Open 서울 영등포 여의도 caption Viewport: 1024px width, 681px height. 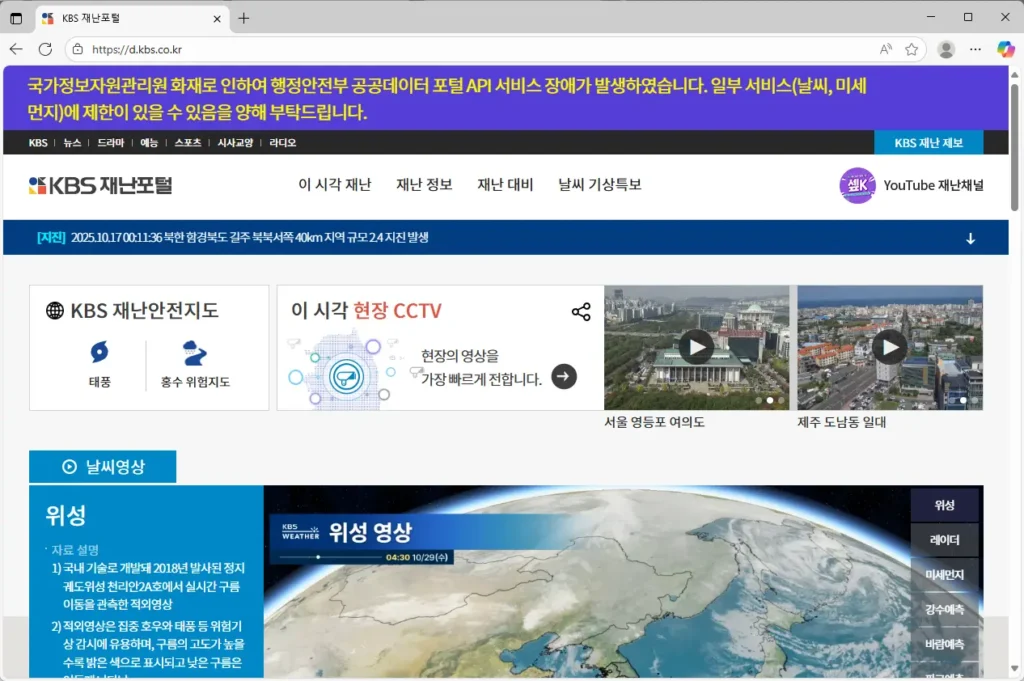(654, 422)
